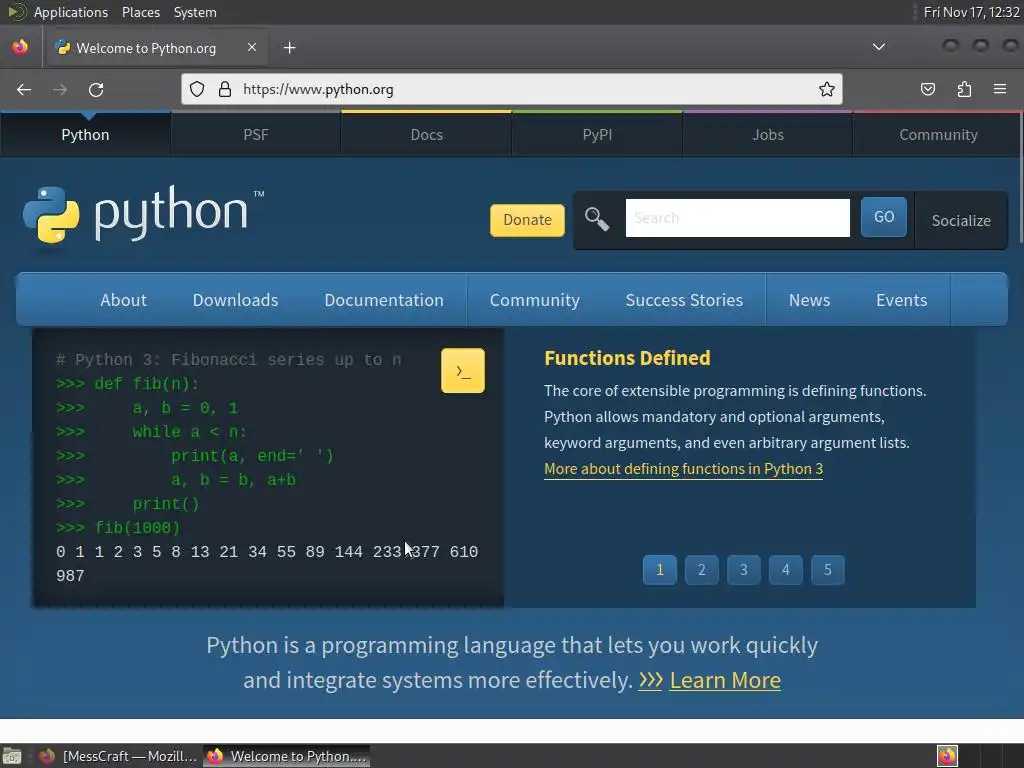The image size is (1024, 768).
Task: Expand the list all tabs chevron
Action: [879, 47]
